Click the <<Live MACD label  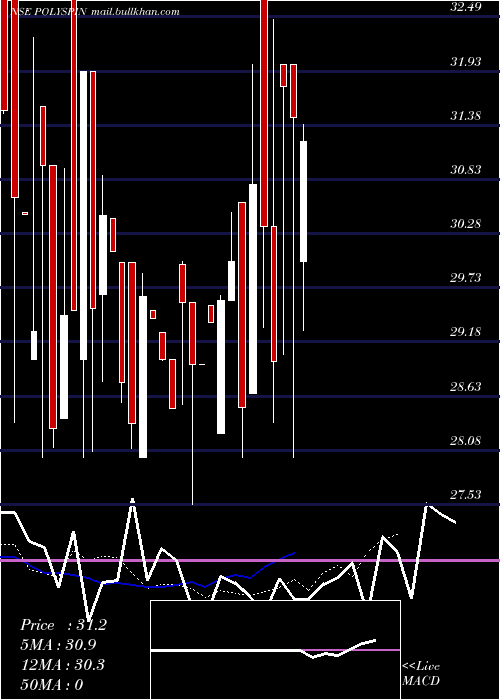point(421,674)
